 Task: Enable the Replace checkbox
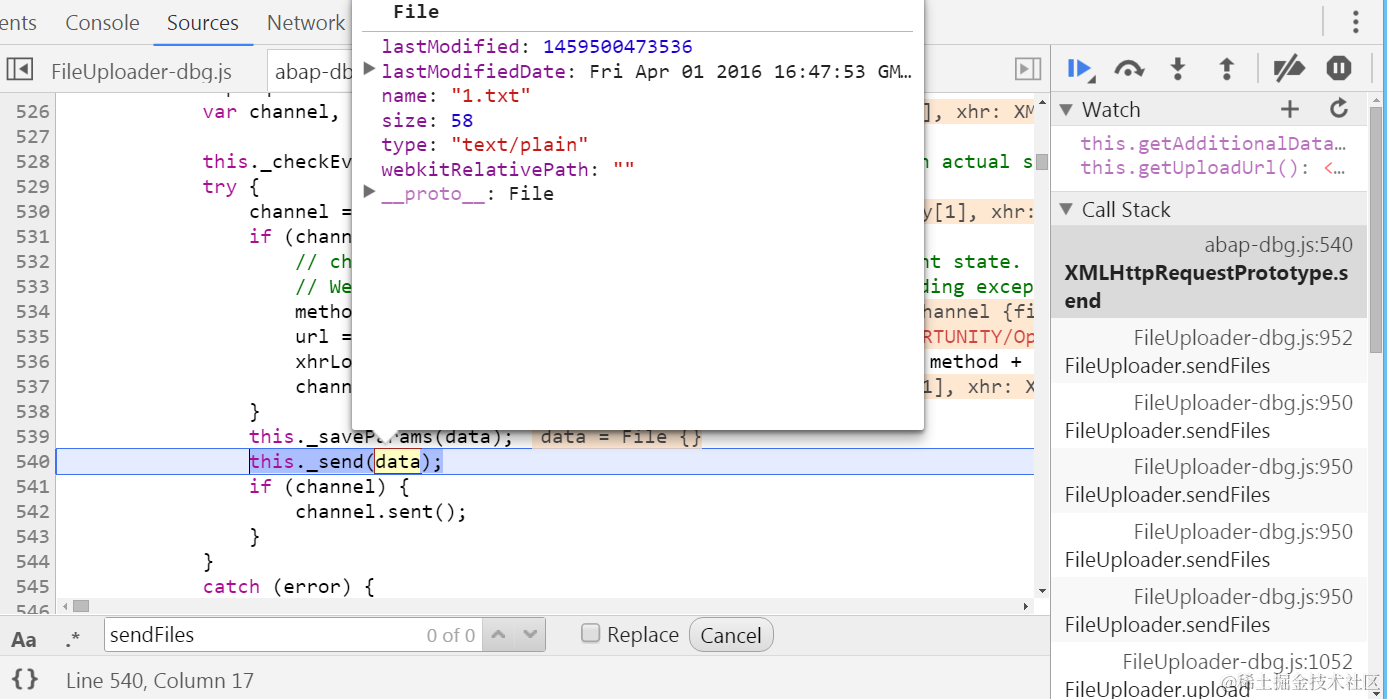click(591, 633)
